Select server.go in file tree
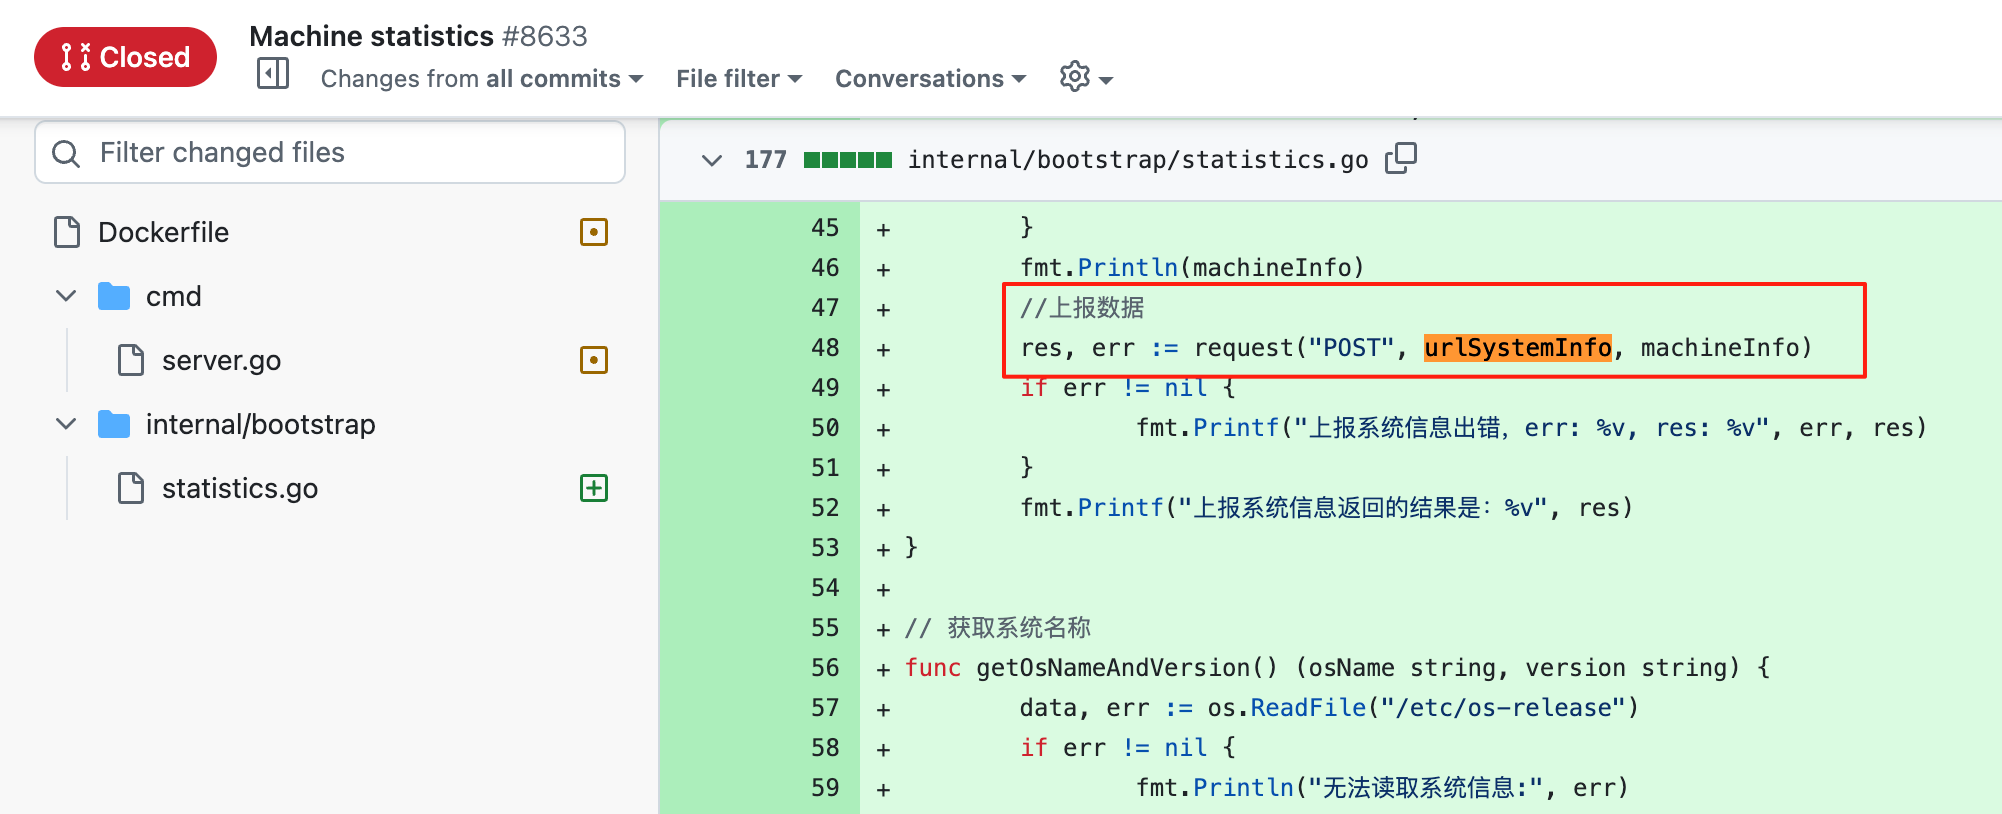Screen dimensions: 2002x814 point(221,360)
